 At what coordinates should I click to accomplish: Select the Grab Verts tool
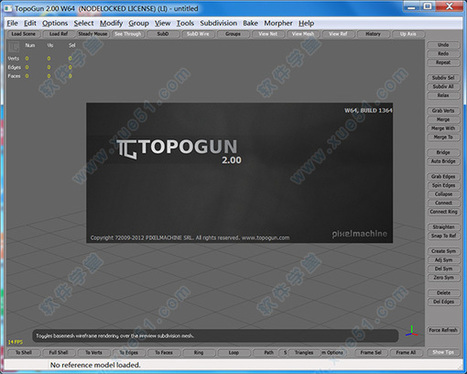443,111
